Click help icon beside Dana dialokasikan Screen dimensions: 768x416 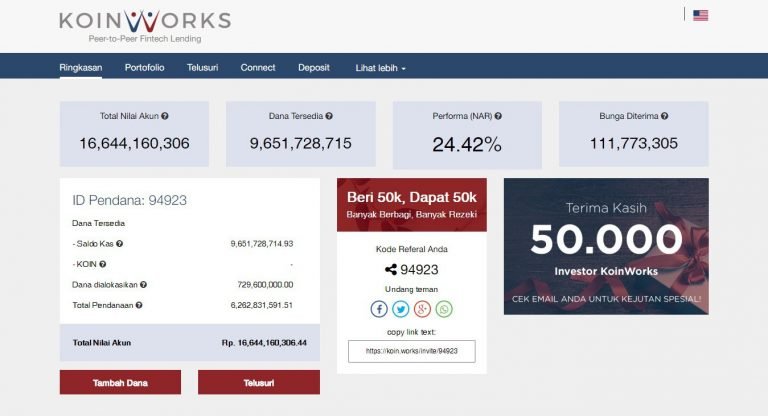tap(144, 285)
